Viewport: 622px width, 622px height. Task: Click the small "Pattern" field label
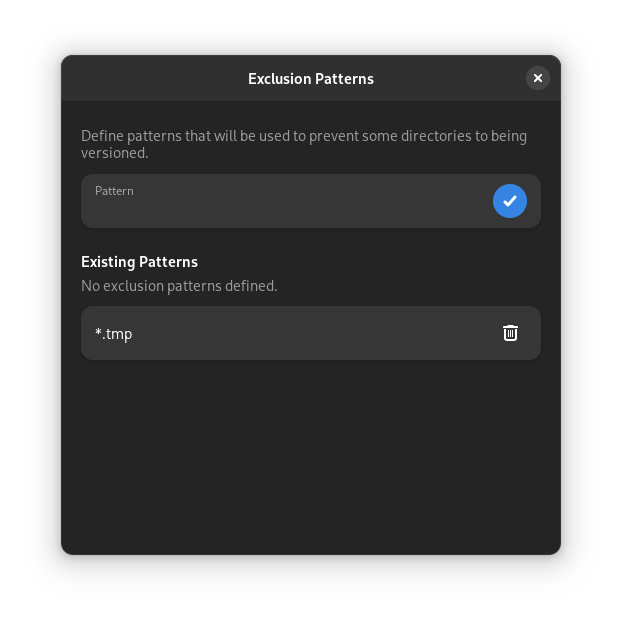pyautogui.click(x=114, y=191)
